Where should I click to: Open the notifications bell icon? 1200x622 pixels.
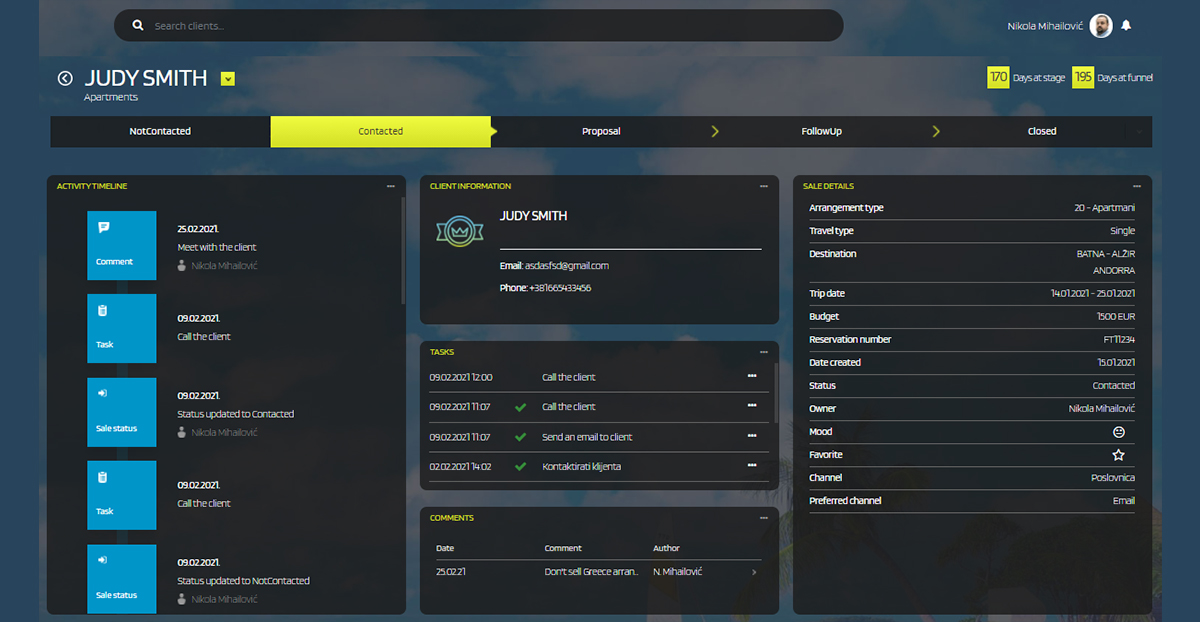coord(1126,26)
